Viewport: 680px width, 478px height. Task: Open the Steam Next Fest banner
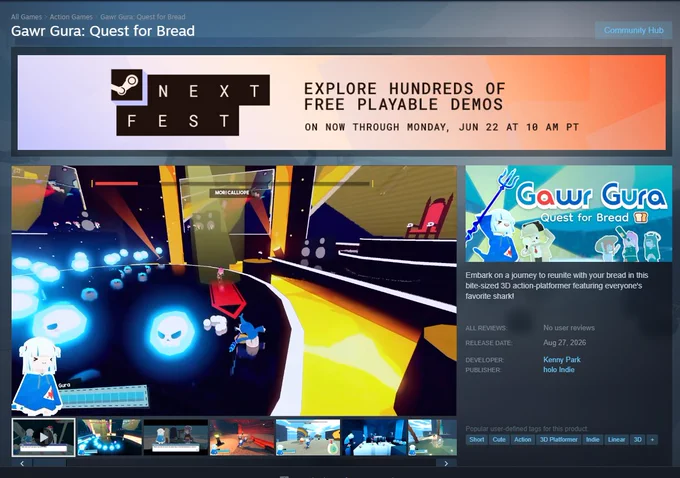point(342,102)
